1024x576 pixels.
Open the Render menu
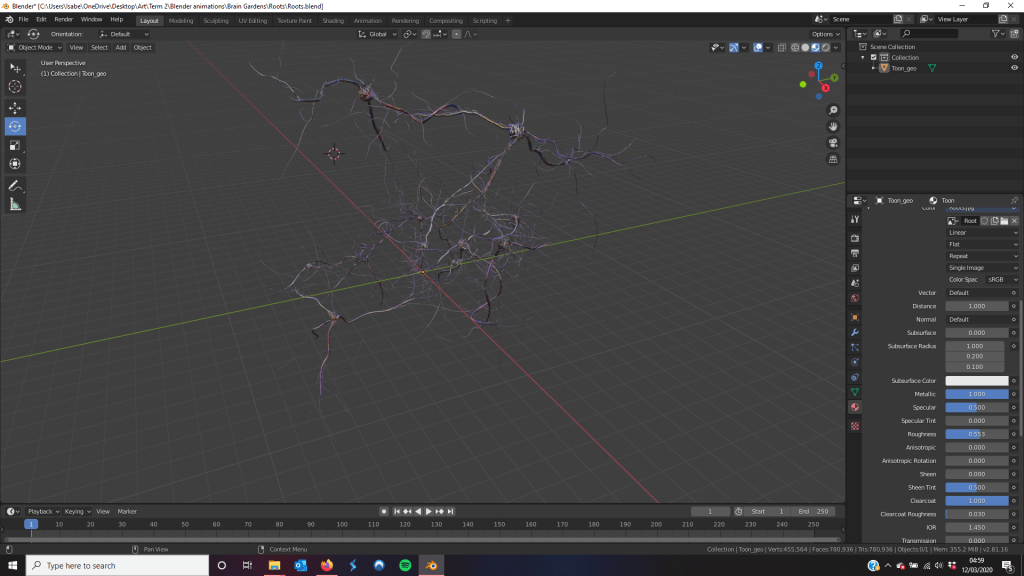[x=64, y=19]
